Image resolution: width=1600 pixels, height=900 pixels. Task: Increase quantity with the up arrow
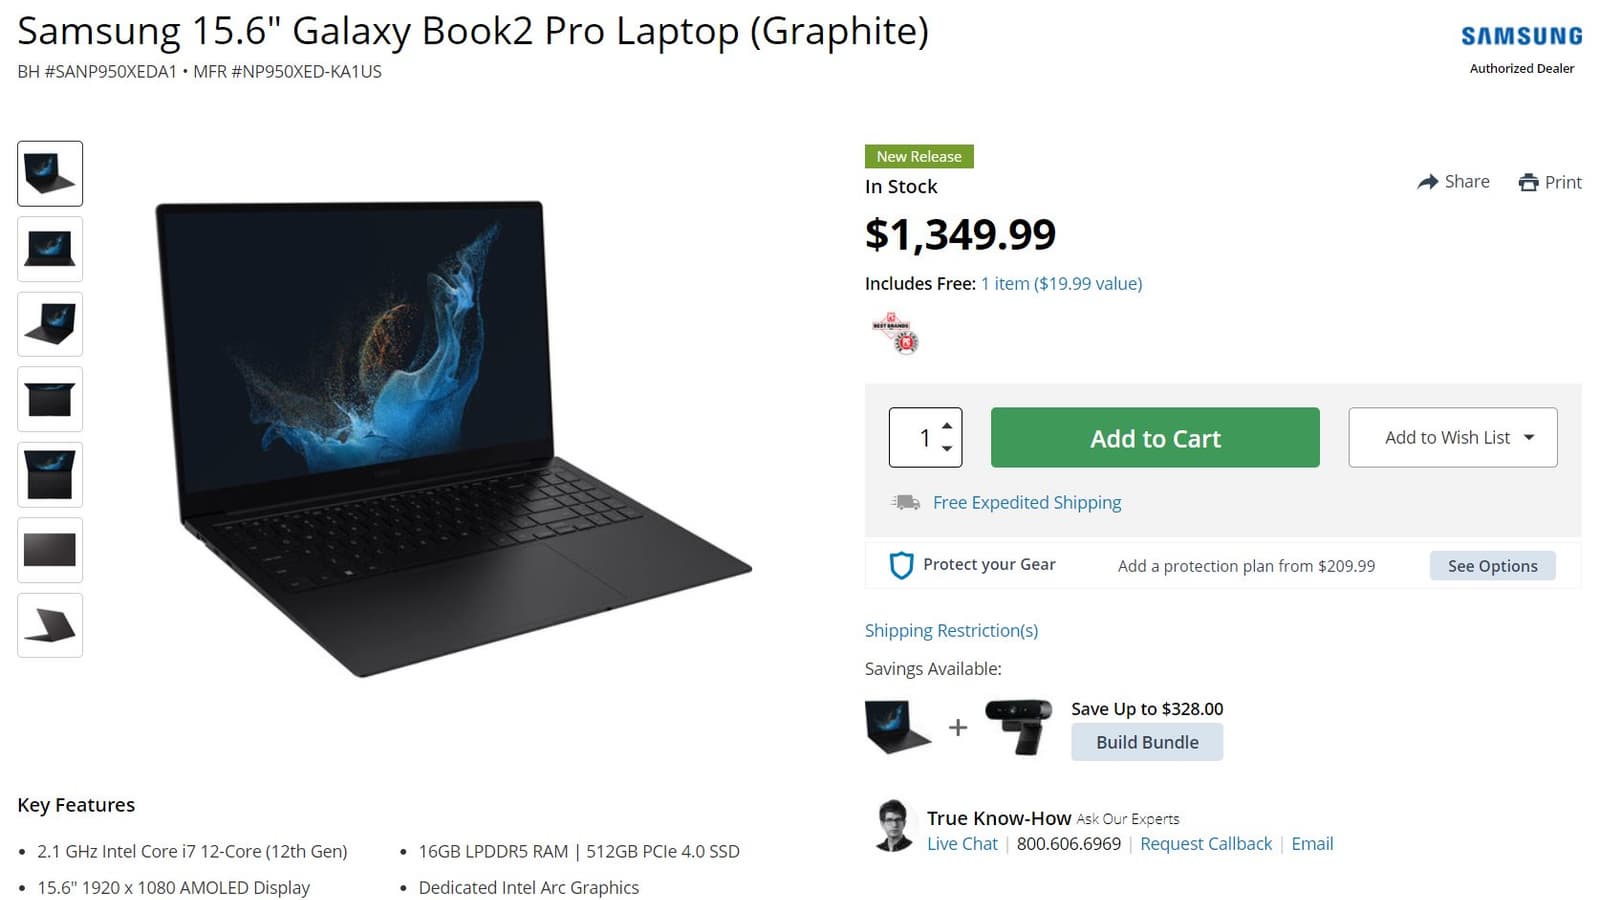tap(947, 426)
